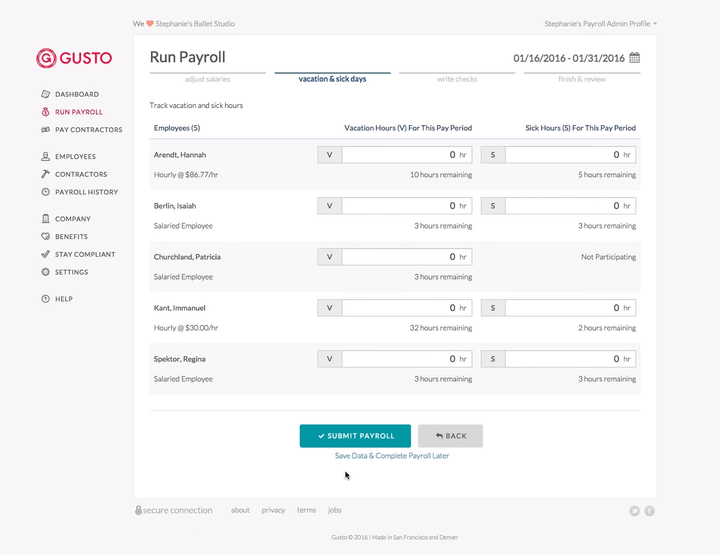
Task: Open Employees in the sidebar
Action: 75,157
